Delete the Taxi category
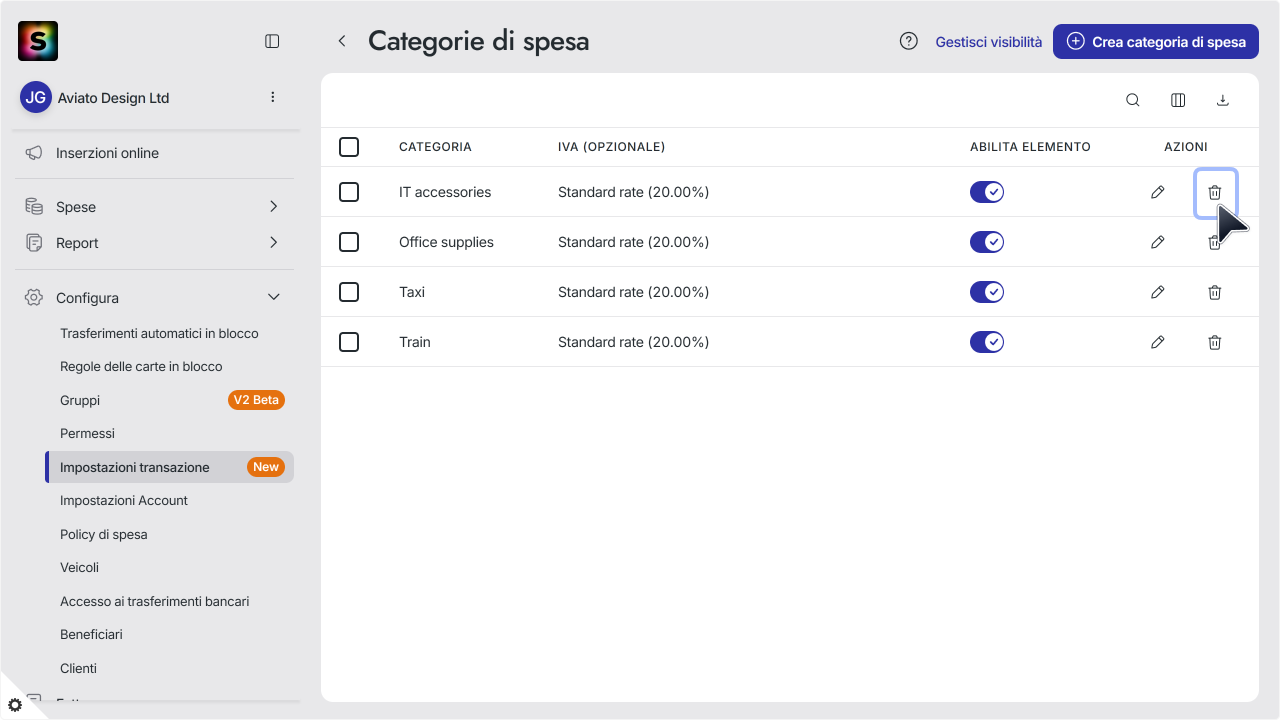1280x720 pixels. pos(1215,292)
